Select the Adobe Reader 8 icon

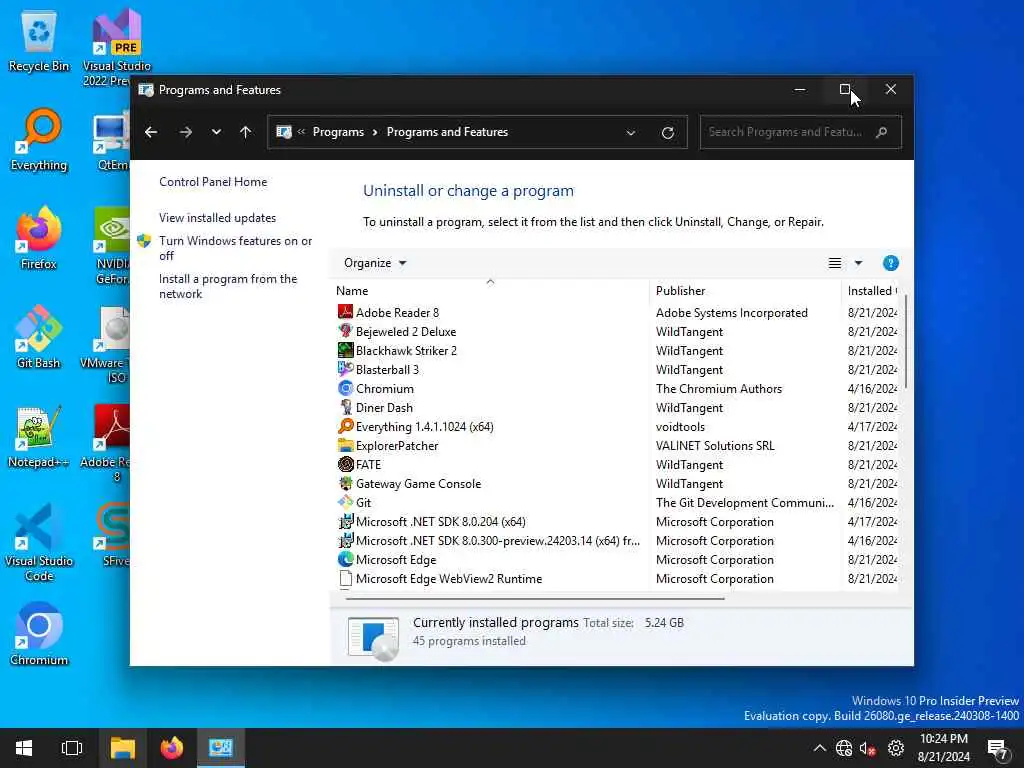pyautogui.click(x=345, y=312)
